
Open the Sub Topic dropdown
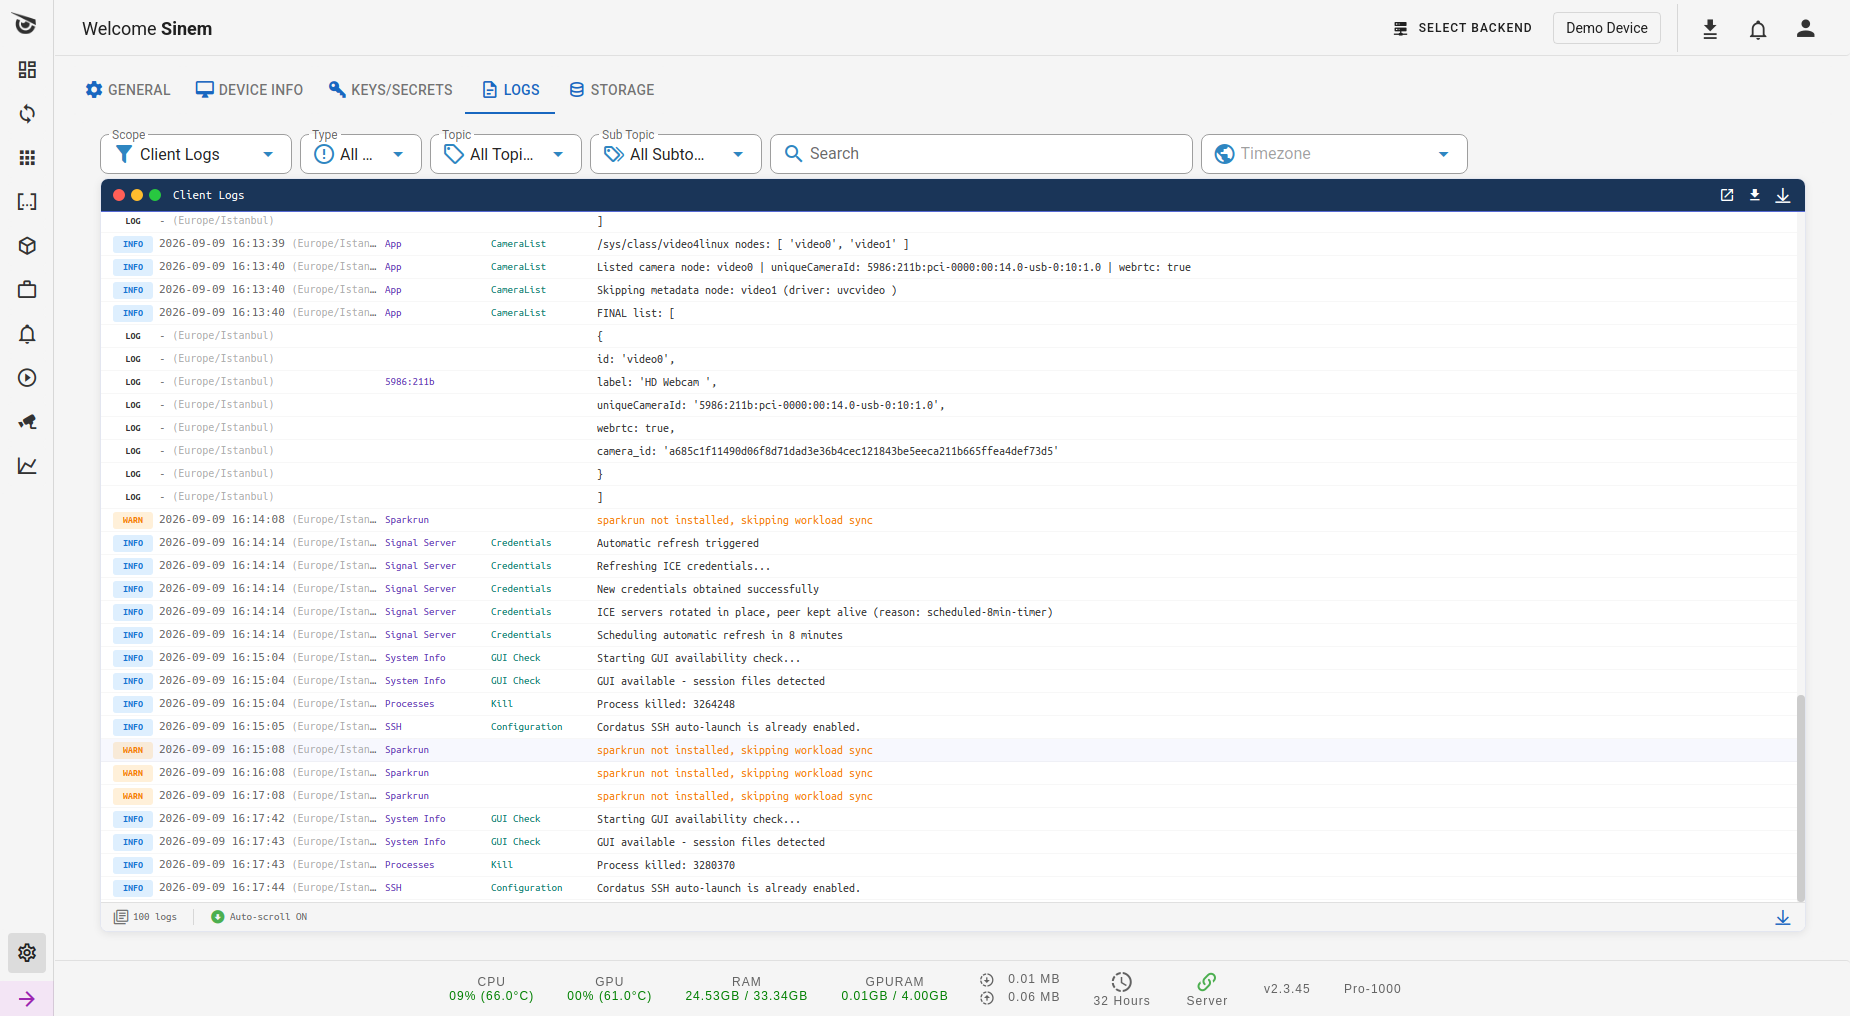[x=676, y=154]
